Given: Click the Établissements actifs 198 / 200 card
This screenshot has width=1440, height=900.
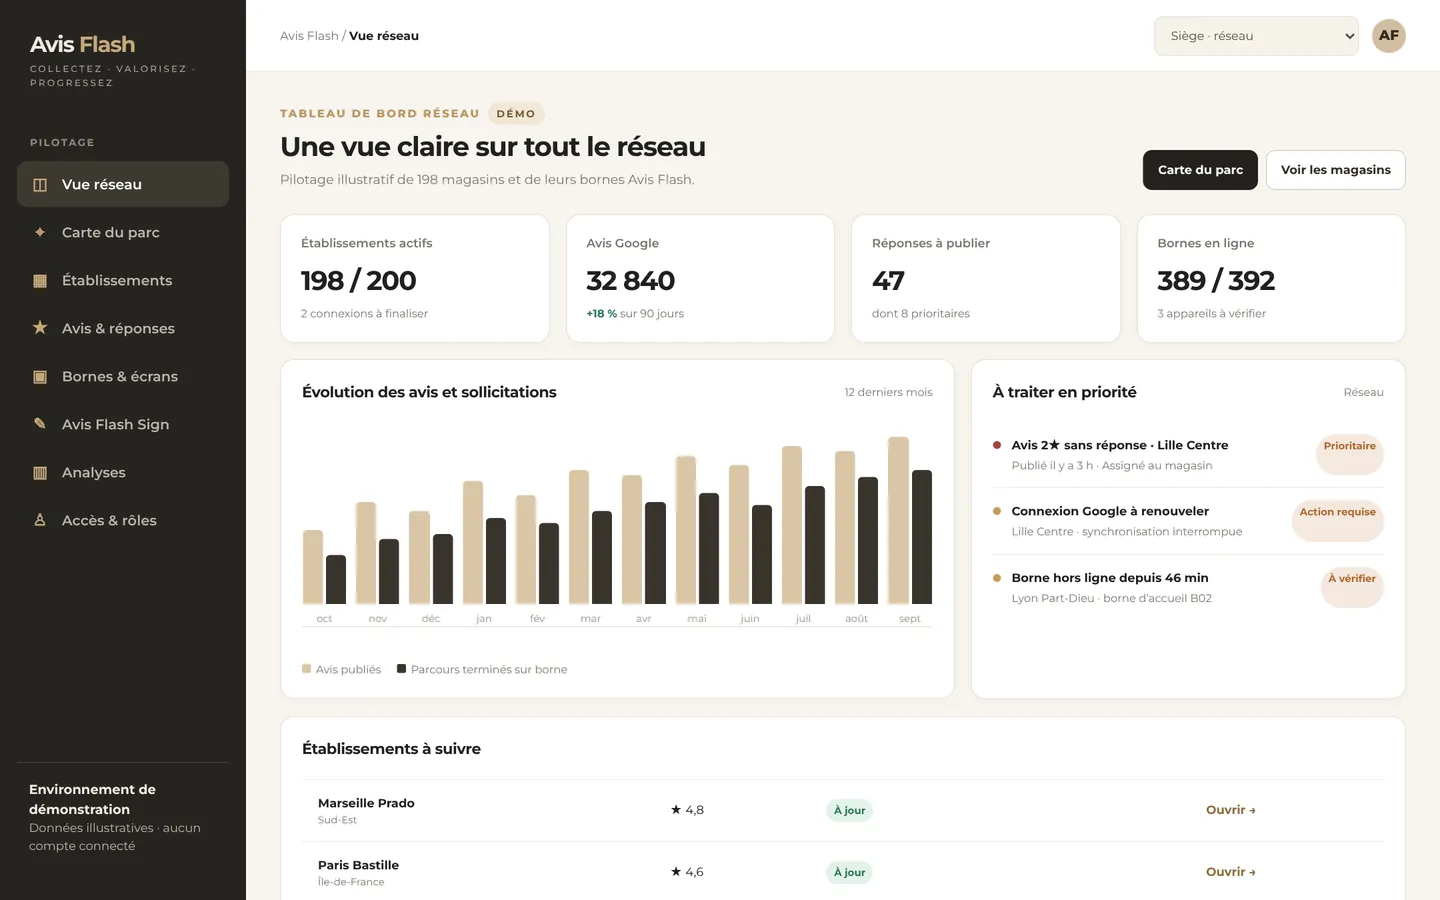Looking at the screenshot, I should pos(415,279).
